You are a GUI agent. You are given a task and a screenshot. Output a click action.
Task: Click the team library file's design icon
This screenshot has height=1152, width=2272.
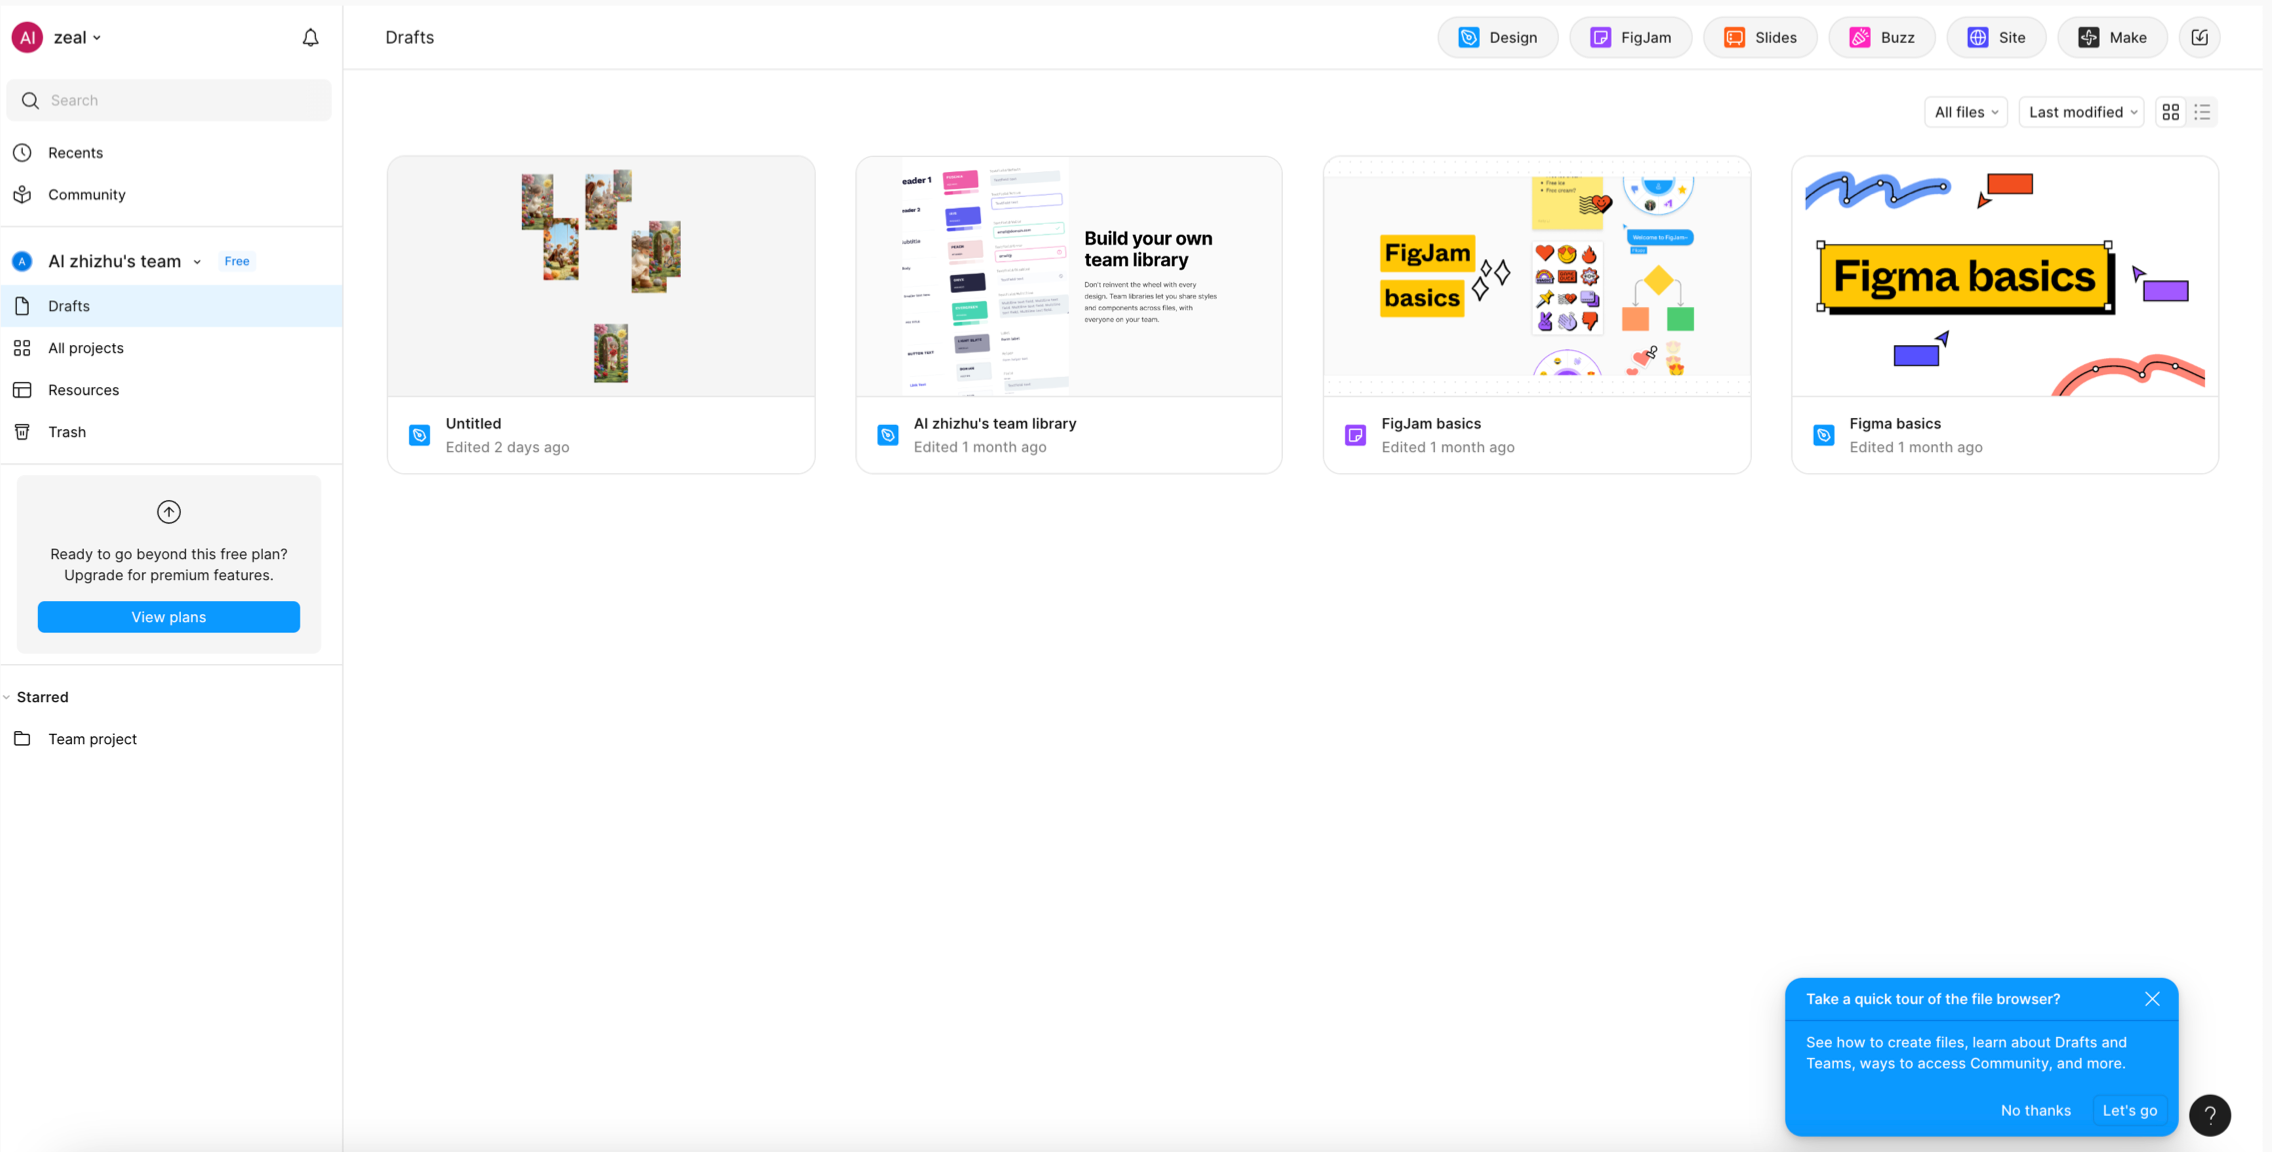coord(888,435)
